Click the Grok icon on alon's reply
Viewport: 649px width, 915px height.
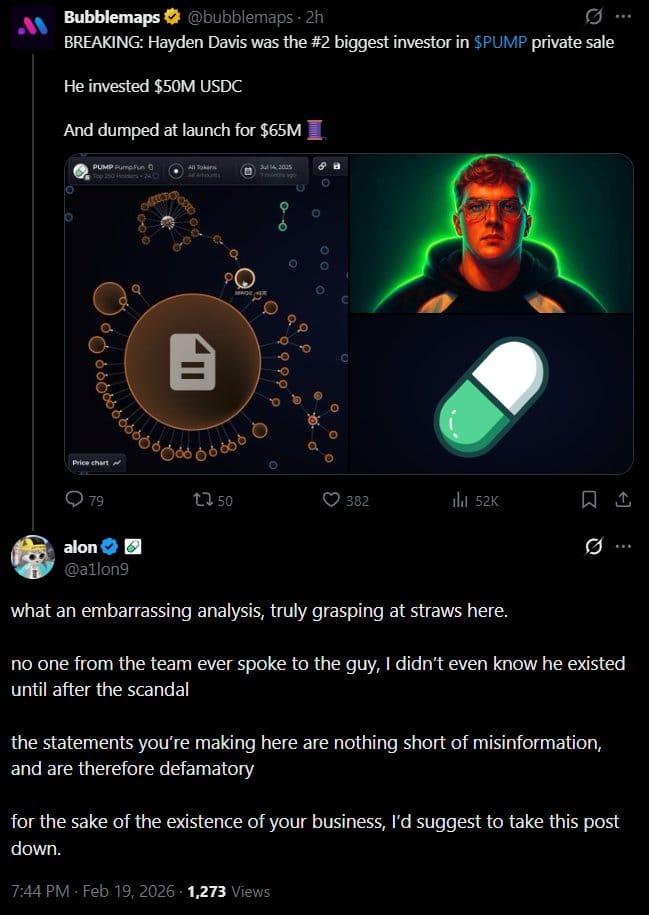(594, 547)
